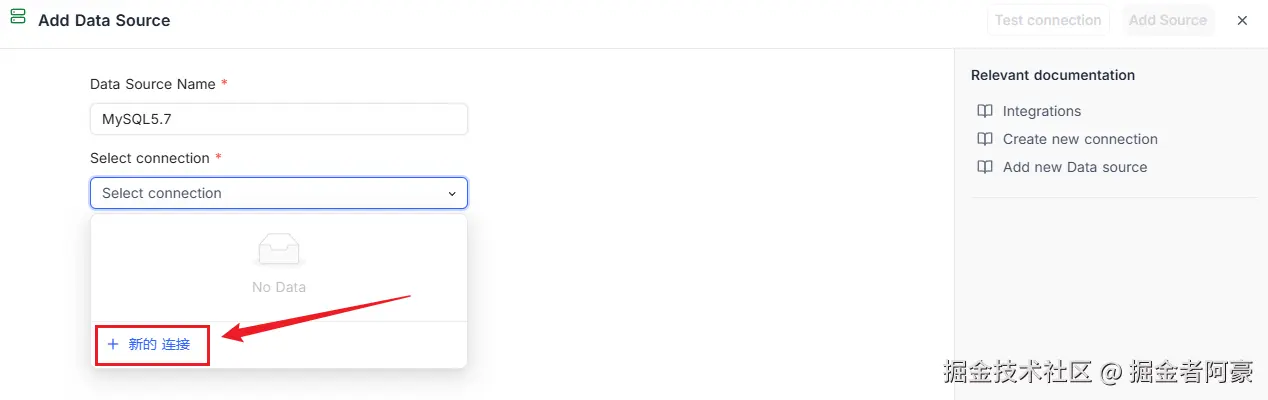The width and height of the screenshot is (1268, 400).
Task: Open the Add new Data source documentation link
Action: 1075,167
